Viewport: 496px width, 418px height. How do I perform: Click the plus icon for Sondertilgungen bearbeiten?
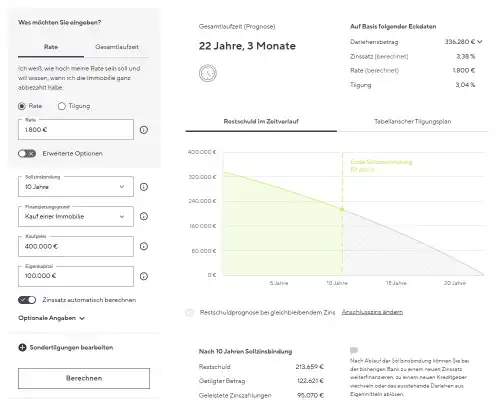tap(22, 348)
